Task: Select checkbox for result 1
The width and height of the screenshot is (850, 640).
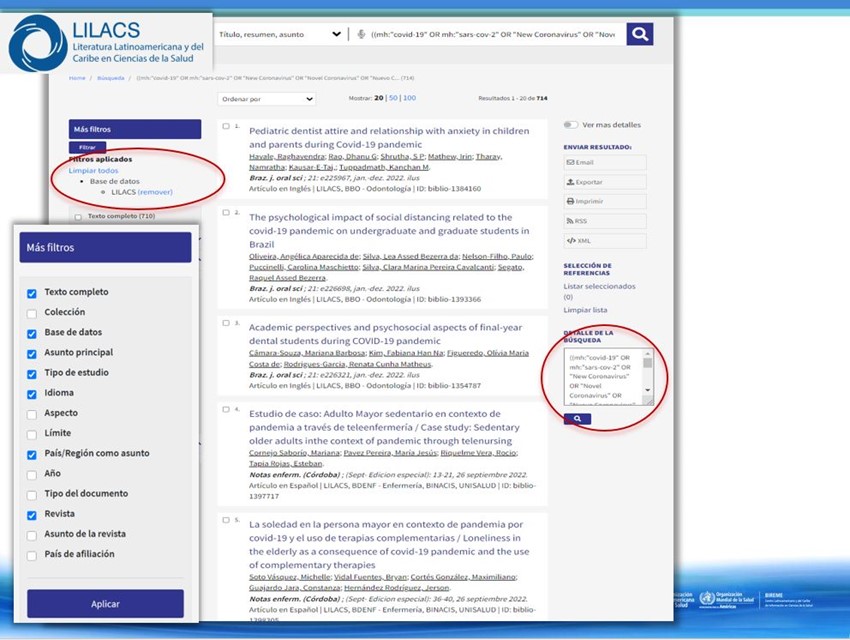Action: pyautogui.click(x=226, y=126)
